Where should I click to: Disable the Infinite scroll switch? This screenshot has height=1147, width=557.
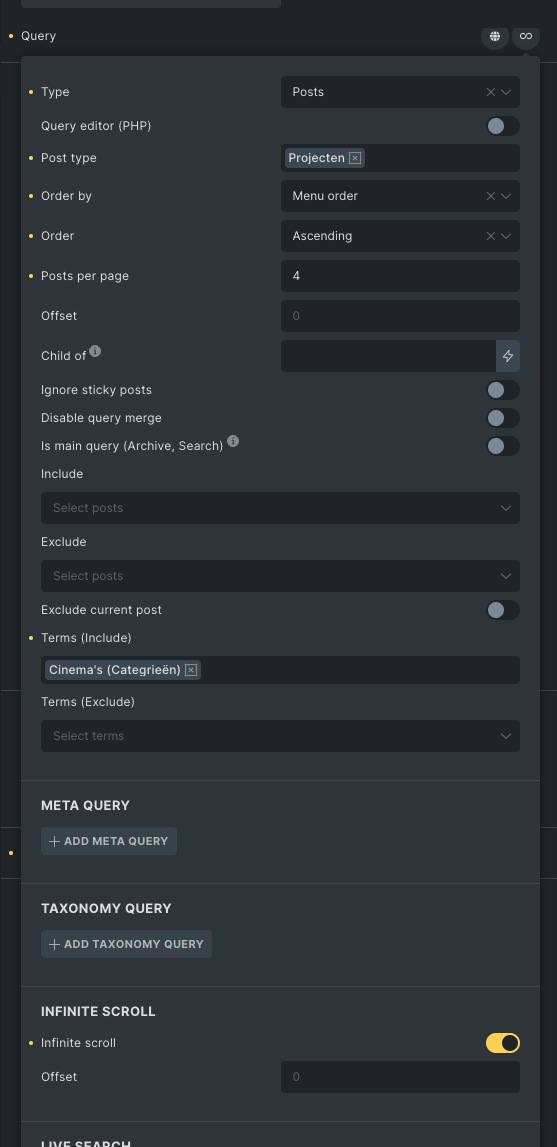[503, 1043]
